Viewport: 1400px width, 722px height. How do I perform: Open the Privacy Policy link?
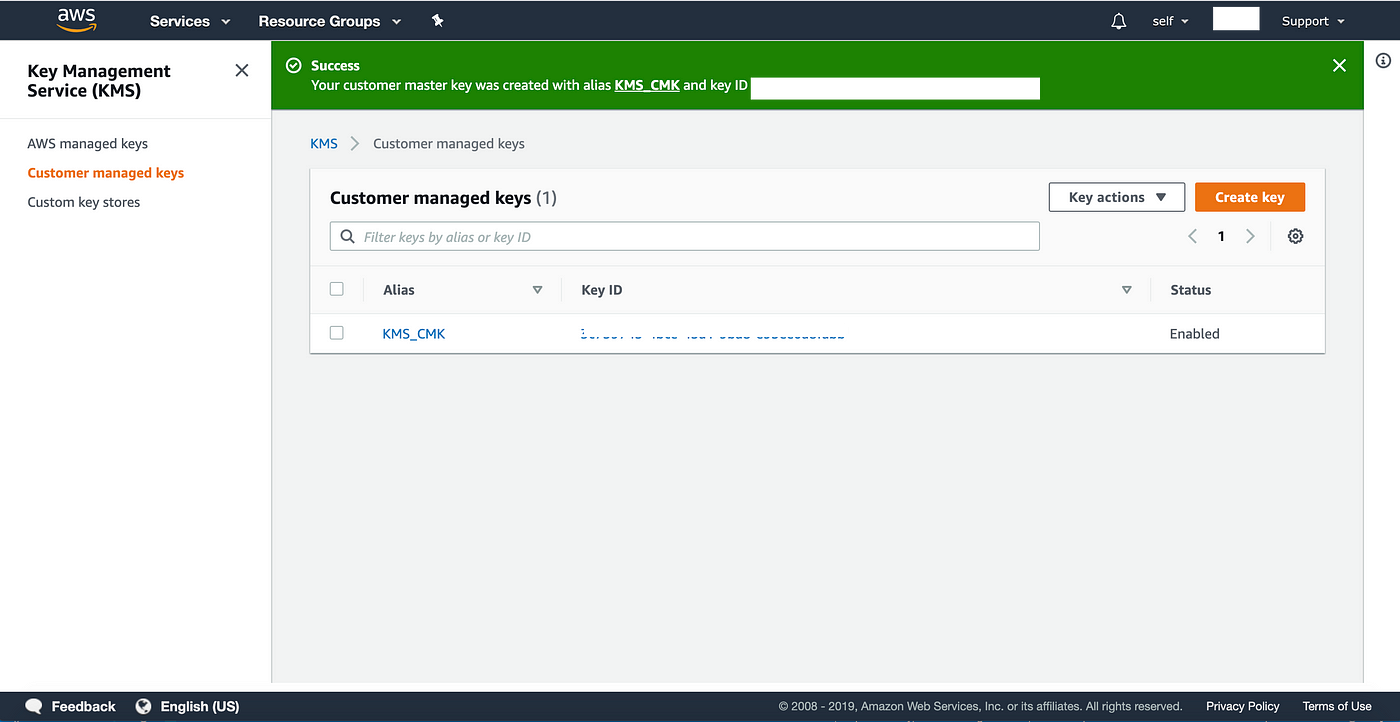[1243, 706]
